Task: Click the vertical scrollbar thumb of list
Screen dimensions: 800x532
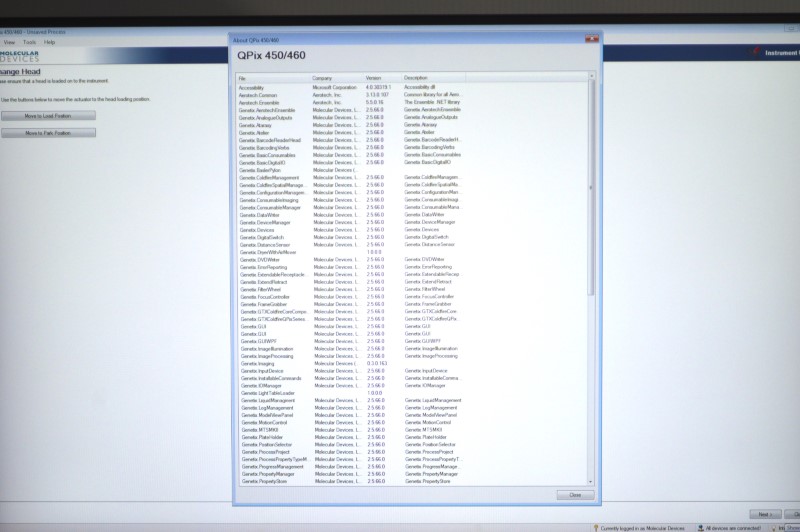Action: click(x=591, y=187)
